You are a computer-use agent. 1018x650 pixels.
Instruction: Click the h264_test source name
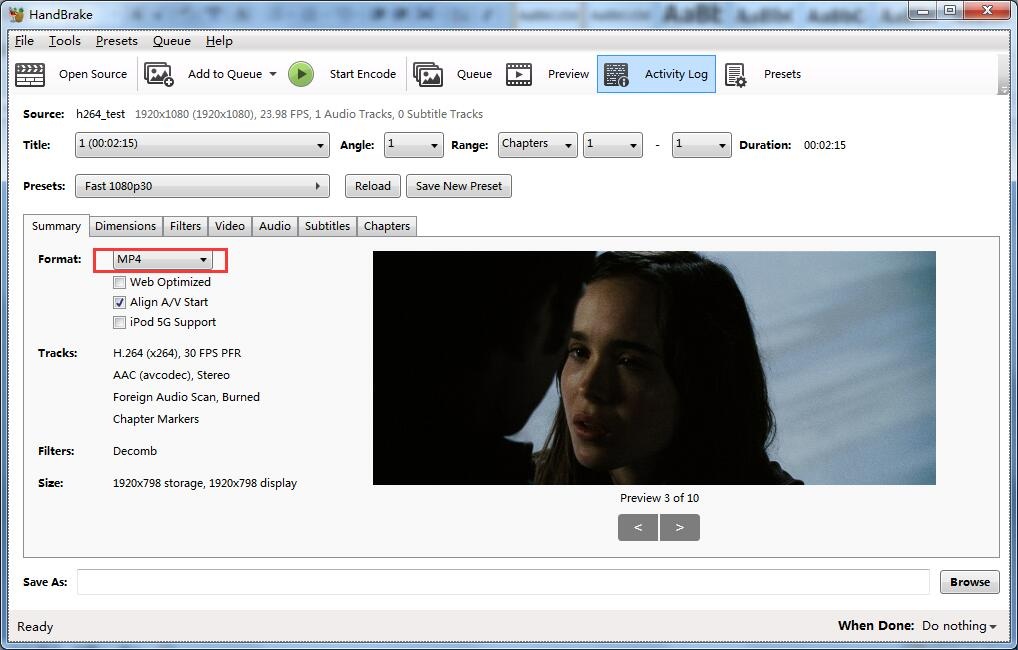tap(101, 114)
